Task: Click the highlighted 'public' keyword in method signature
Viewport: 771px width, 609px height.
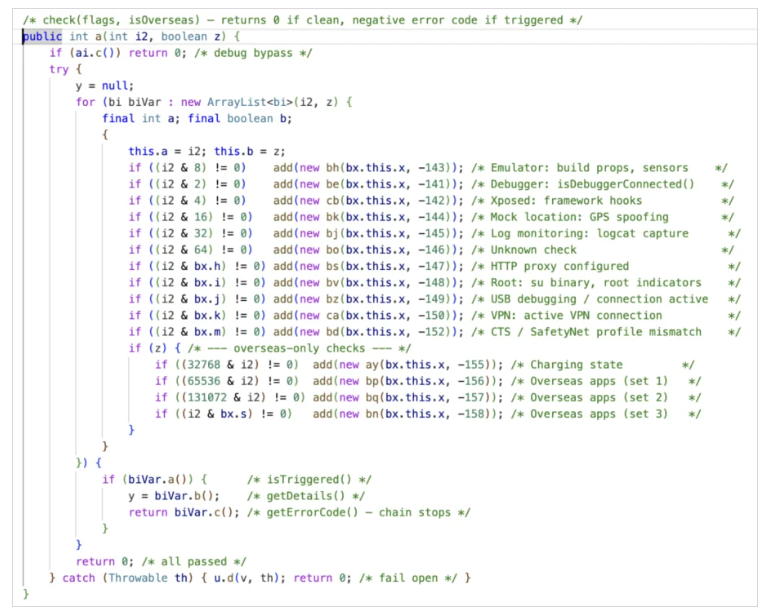Action: (x=43, y=37)
